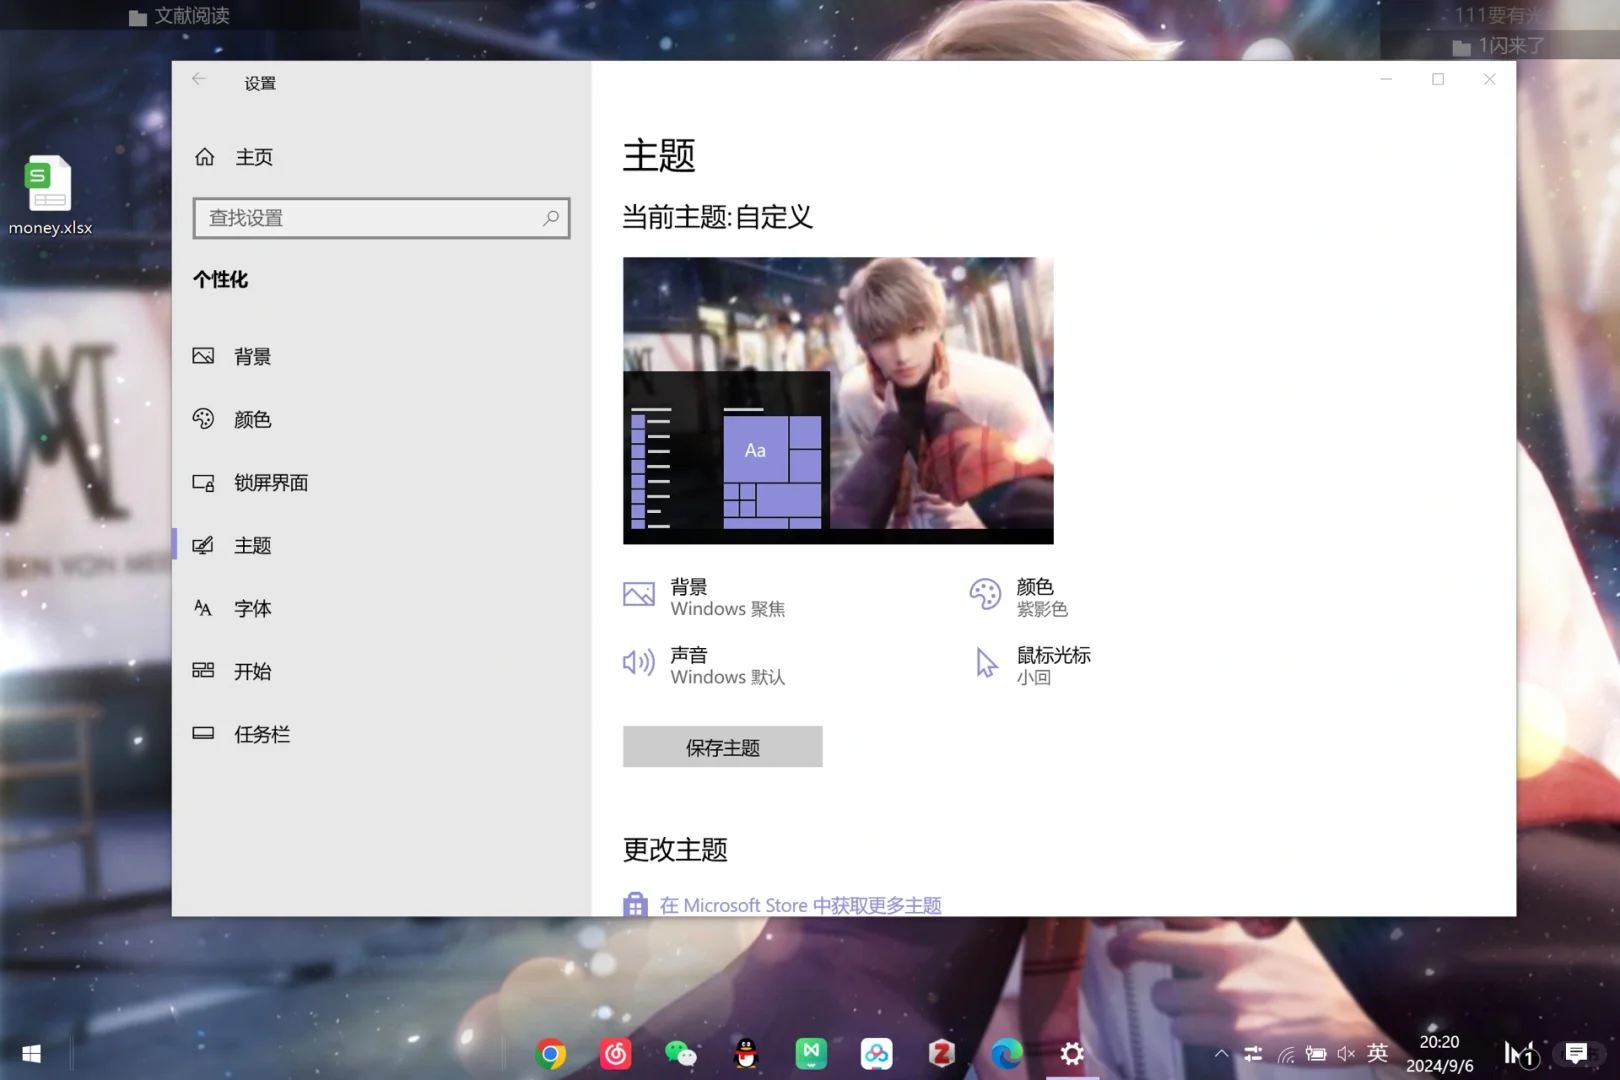
Task: Go to 主页 (Home) in Settings
Action: [253, 156]
